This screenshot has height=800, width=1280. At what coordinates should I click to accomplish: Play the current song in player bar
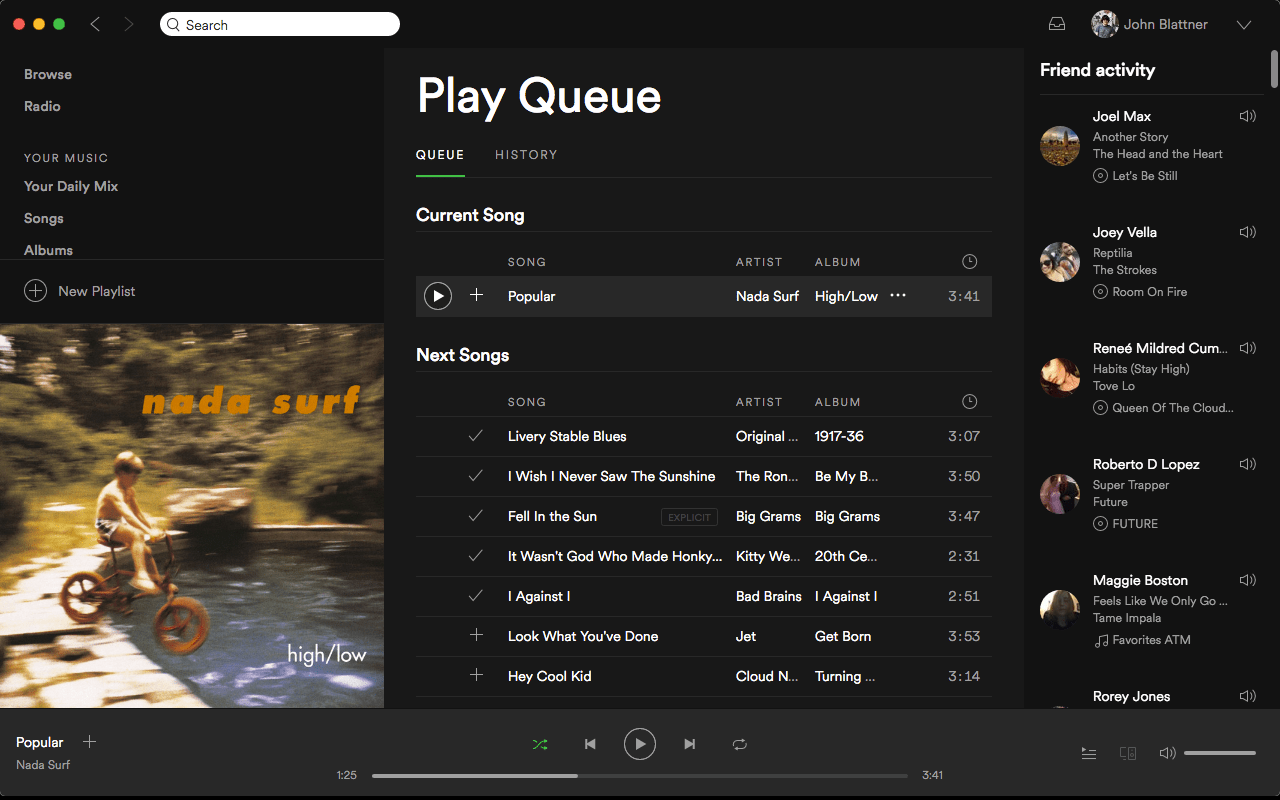[640, 744]
